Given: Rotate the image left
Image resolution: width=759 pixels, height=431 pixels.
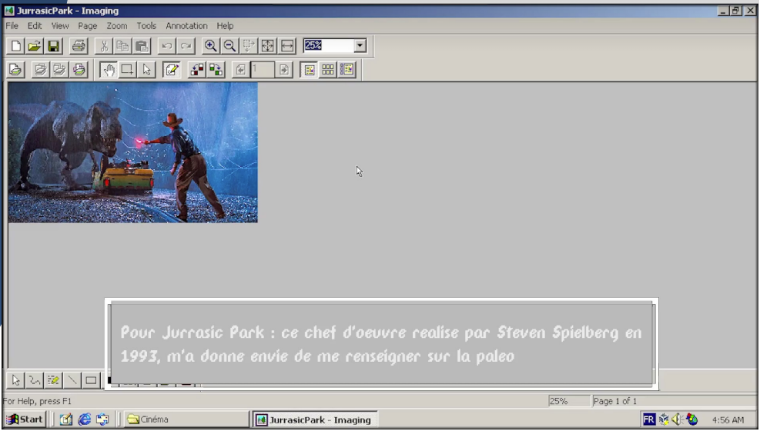Looking at the screenshot, I should (x=197, y=70).
